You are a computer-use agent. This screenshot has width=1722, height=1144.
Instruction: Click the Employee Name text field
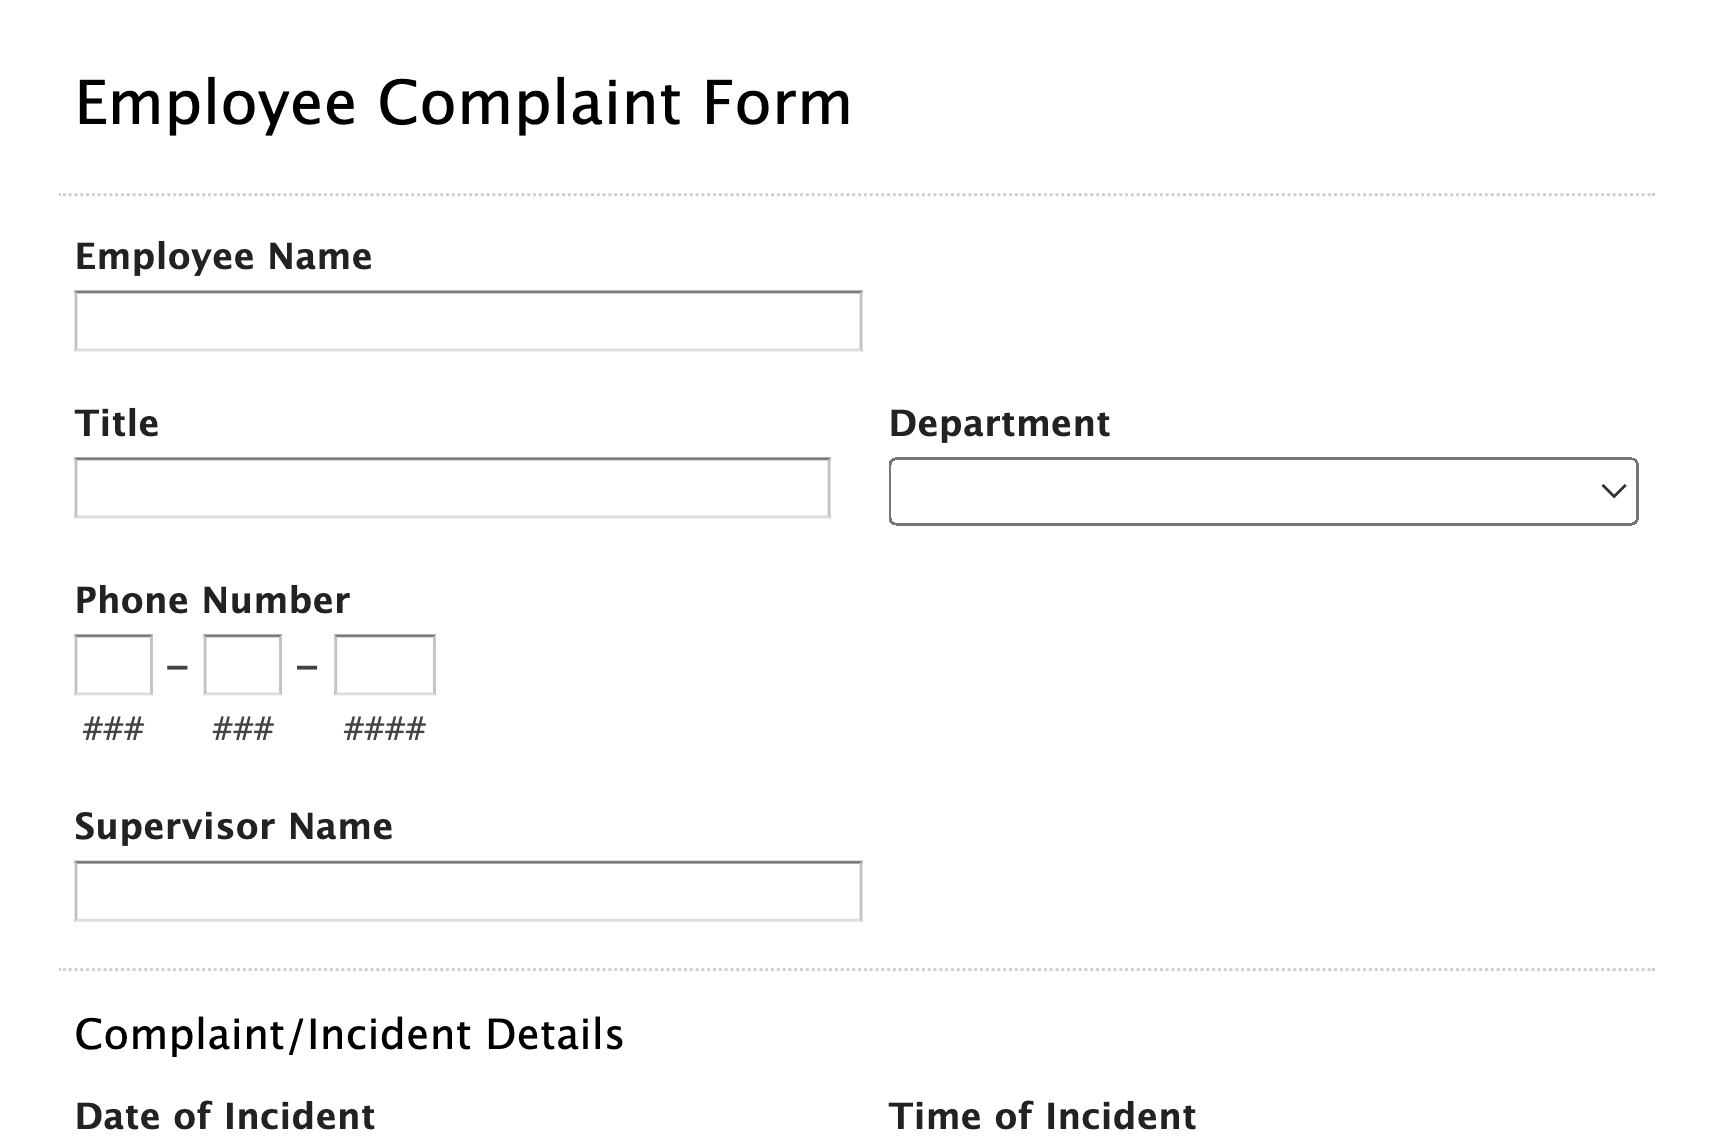pos(468,321)
